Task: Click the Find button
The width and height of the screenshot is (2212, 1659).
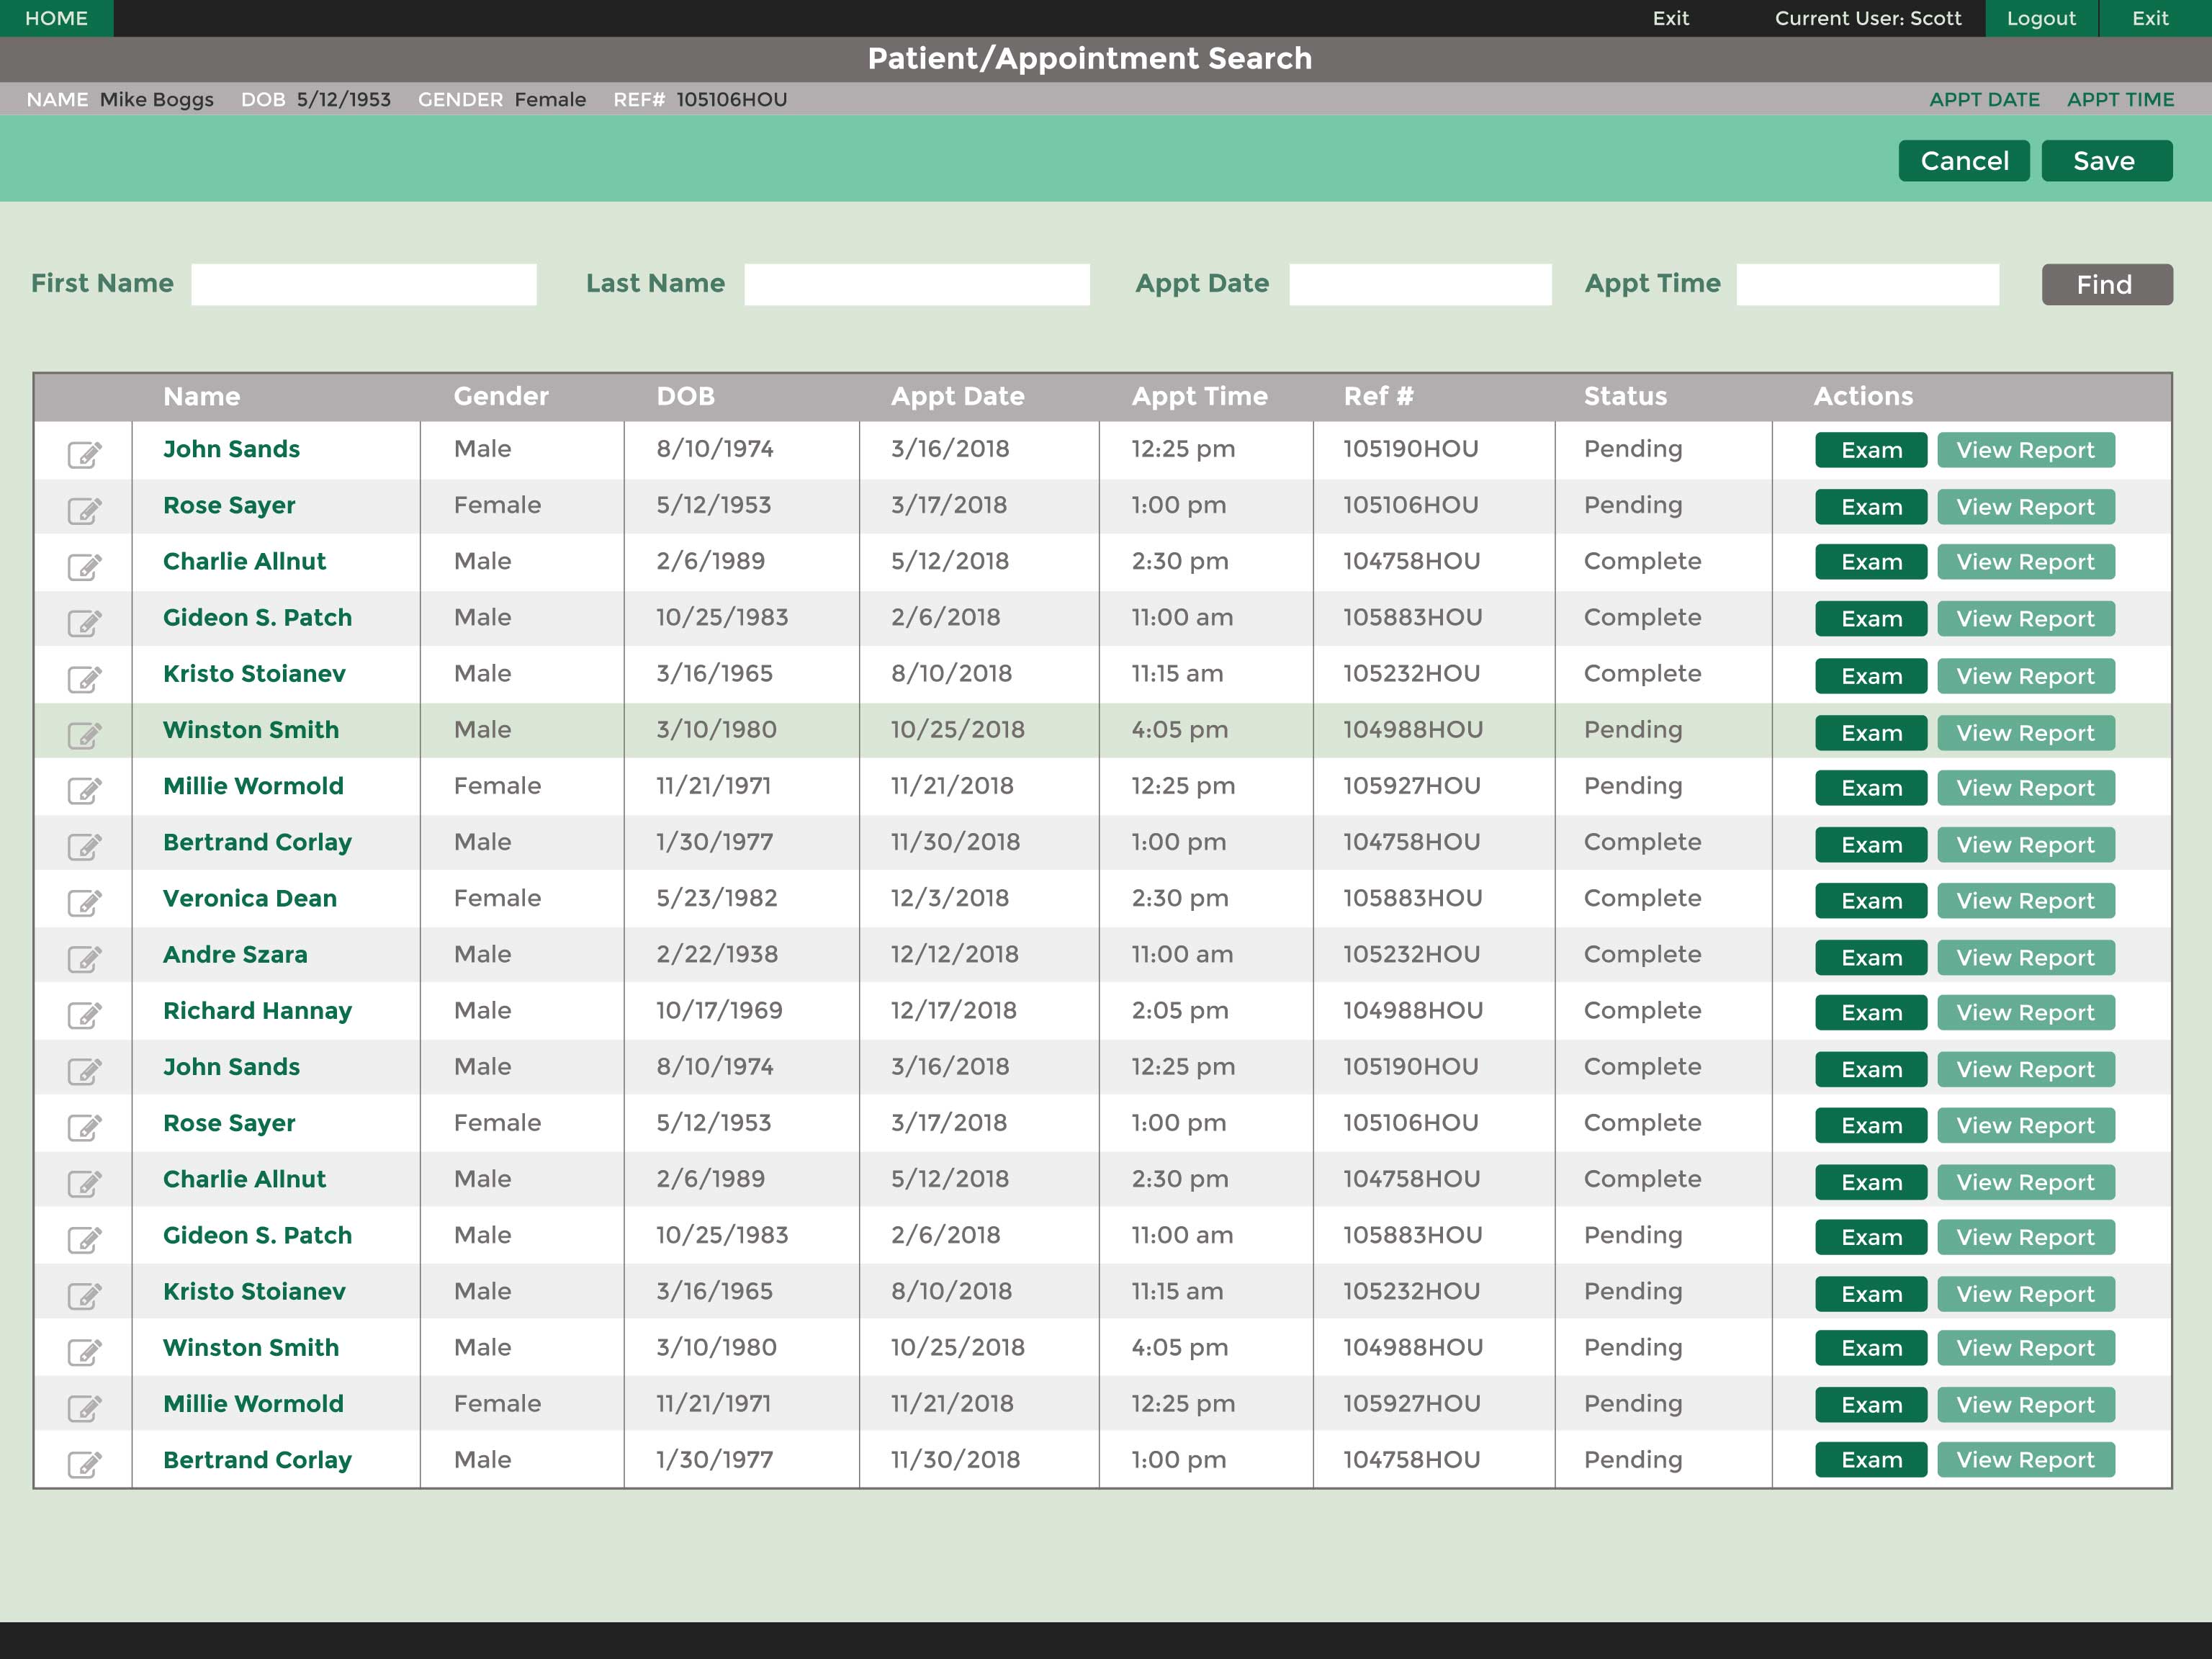Action: (2106, 284)
